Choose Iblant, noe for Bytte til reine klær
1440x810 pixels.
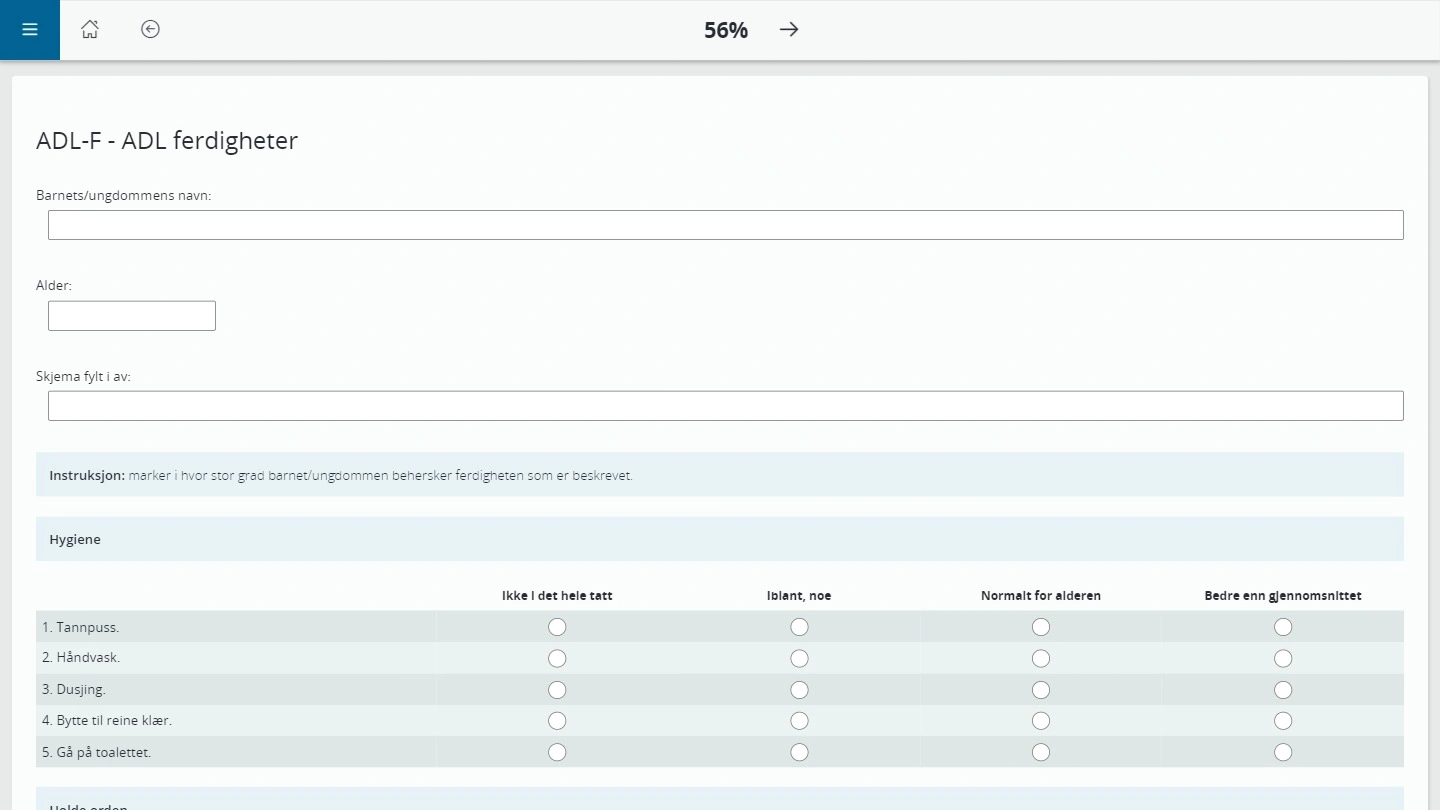[x=799, y=721]
